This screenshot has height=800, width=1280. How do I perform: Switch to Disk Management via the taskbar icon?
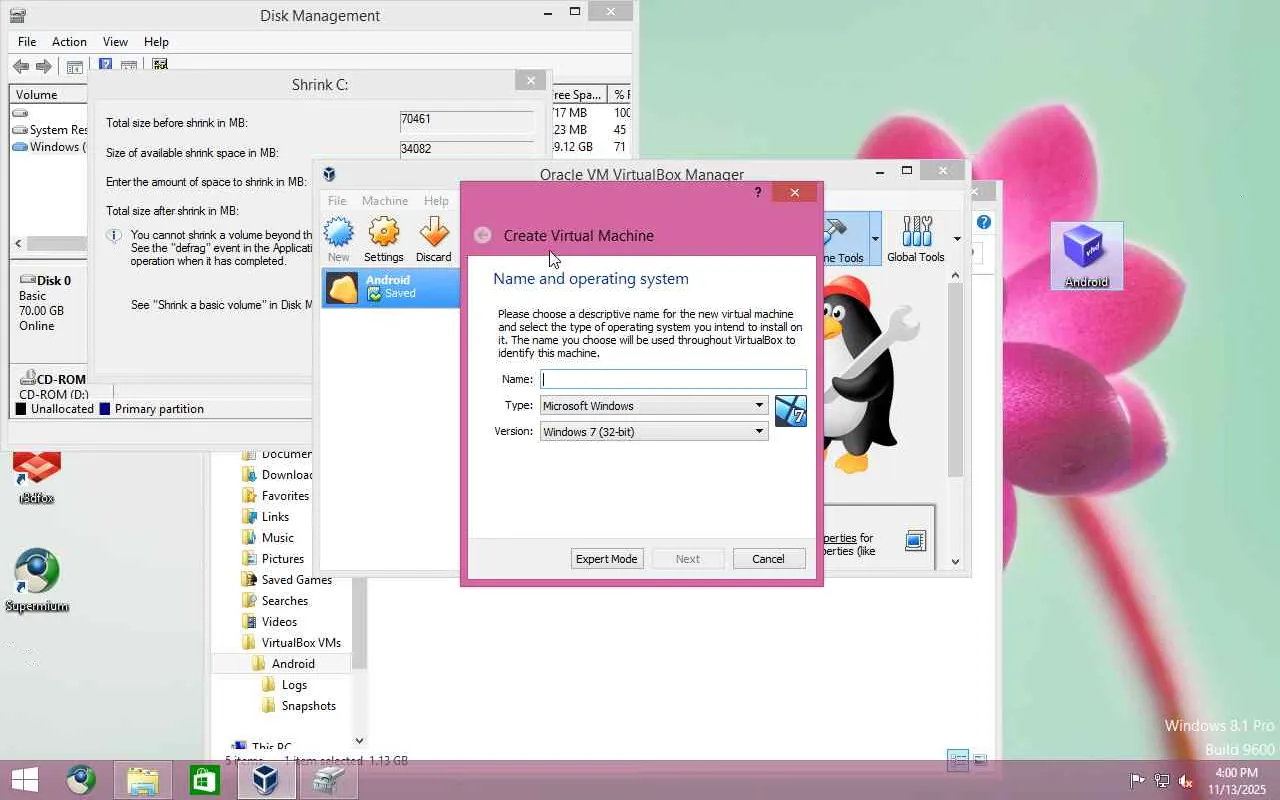[x=328, y=780]
